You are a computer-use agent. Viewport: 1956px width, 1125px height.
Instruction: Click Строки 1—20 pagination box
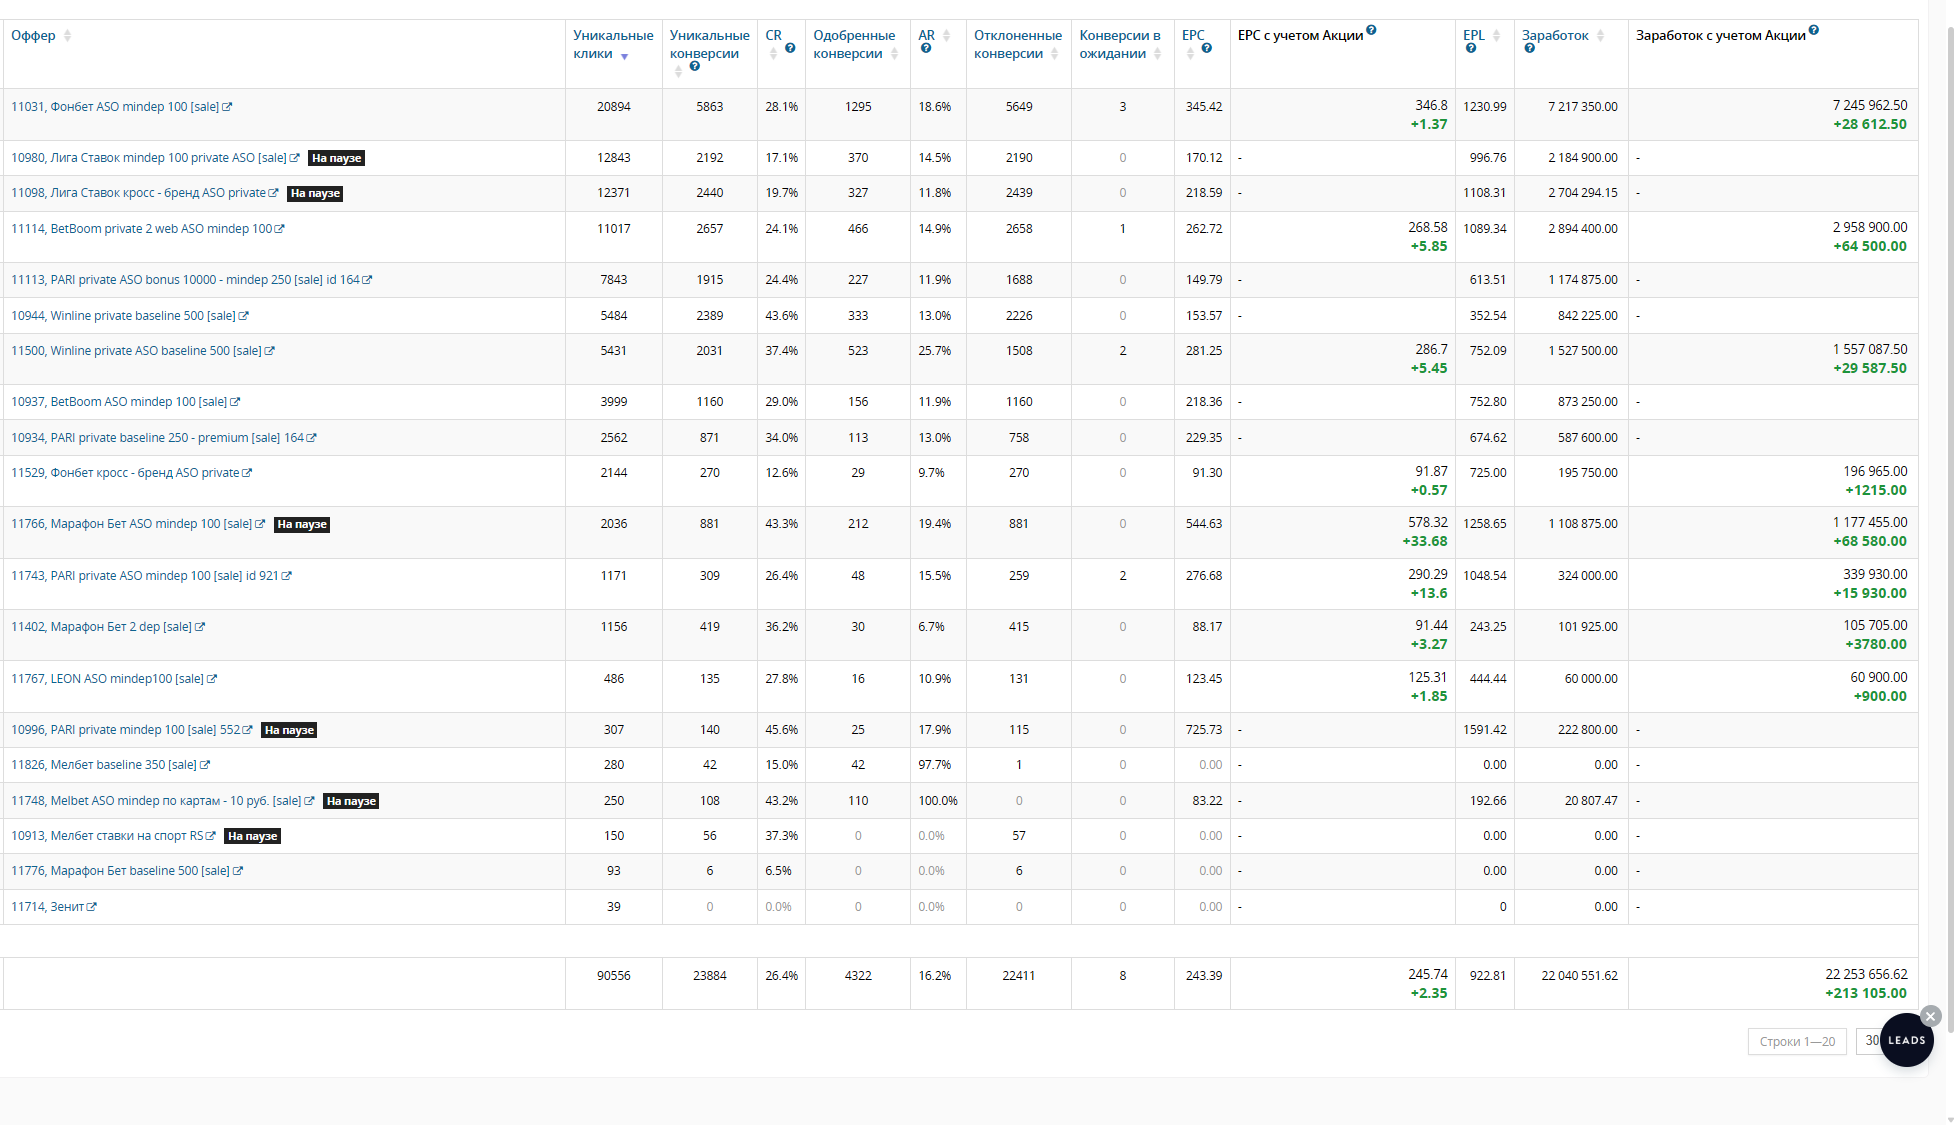pos(1797,1041)
